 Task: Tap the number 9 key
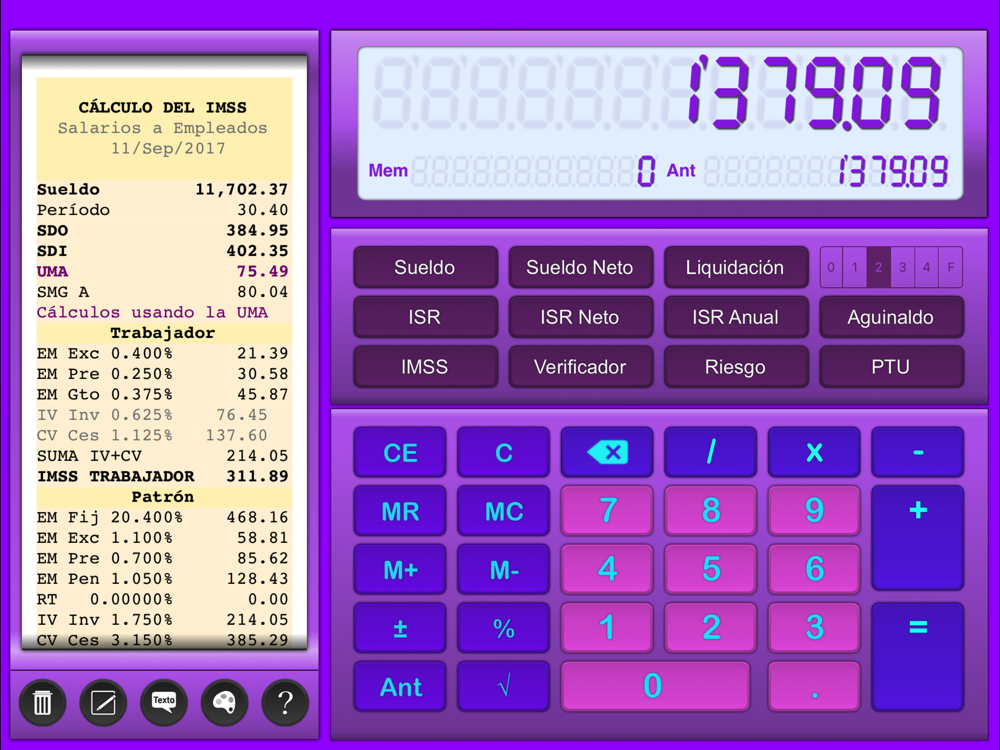pos(814,511)
